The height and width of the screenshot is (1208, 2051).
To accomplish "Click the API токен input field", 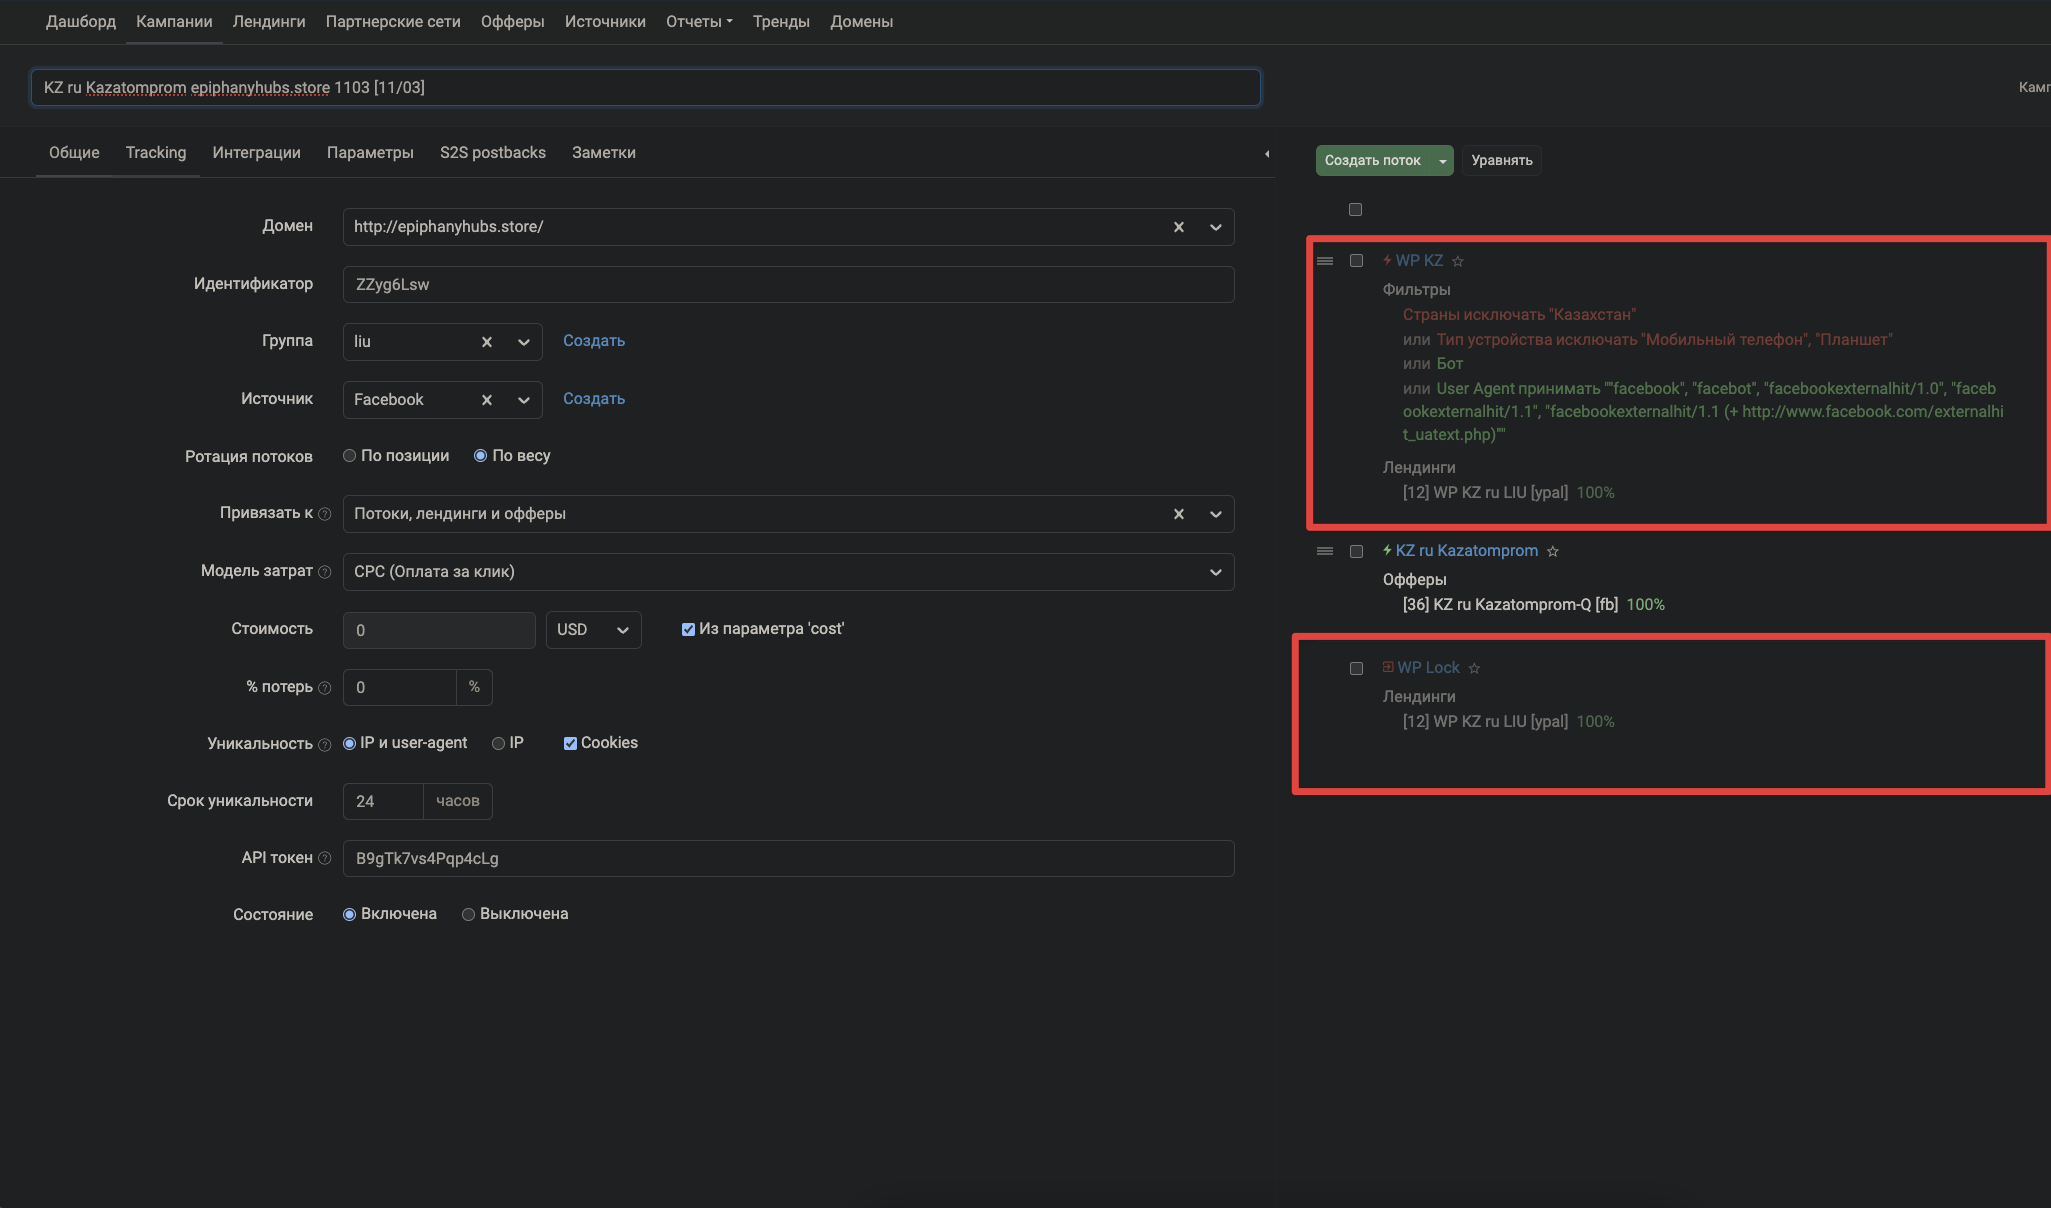I will pos(788,859).
